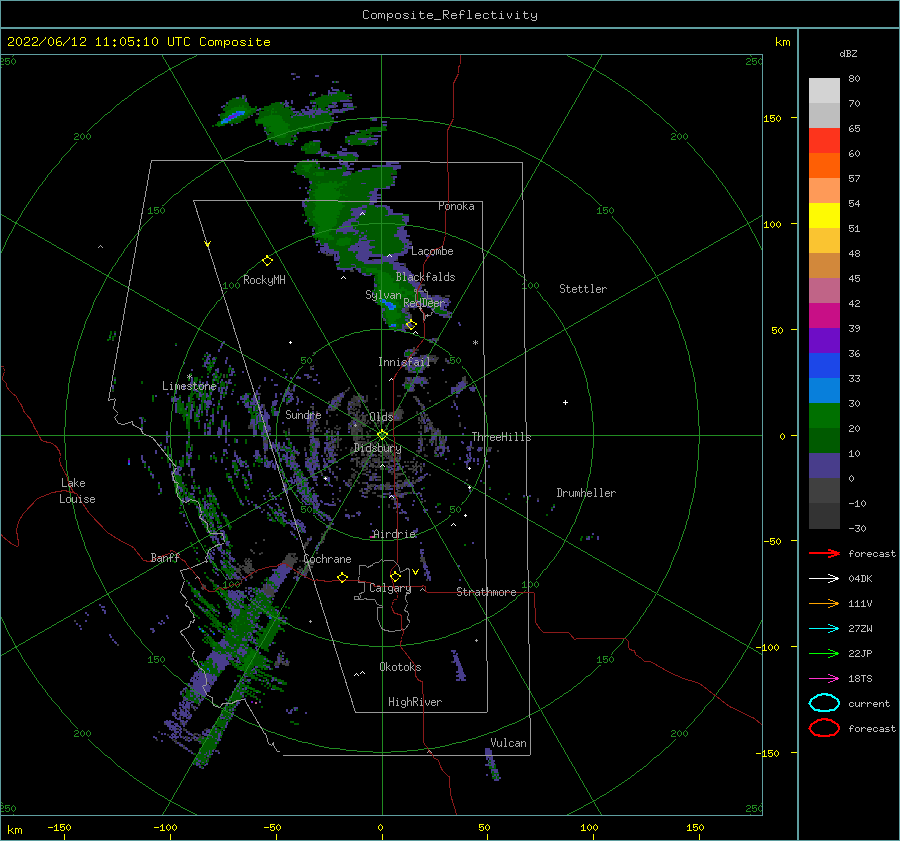Viewport: 900px width, 841px height.
Task: Select the Drumheller label
Action: 586,493
